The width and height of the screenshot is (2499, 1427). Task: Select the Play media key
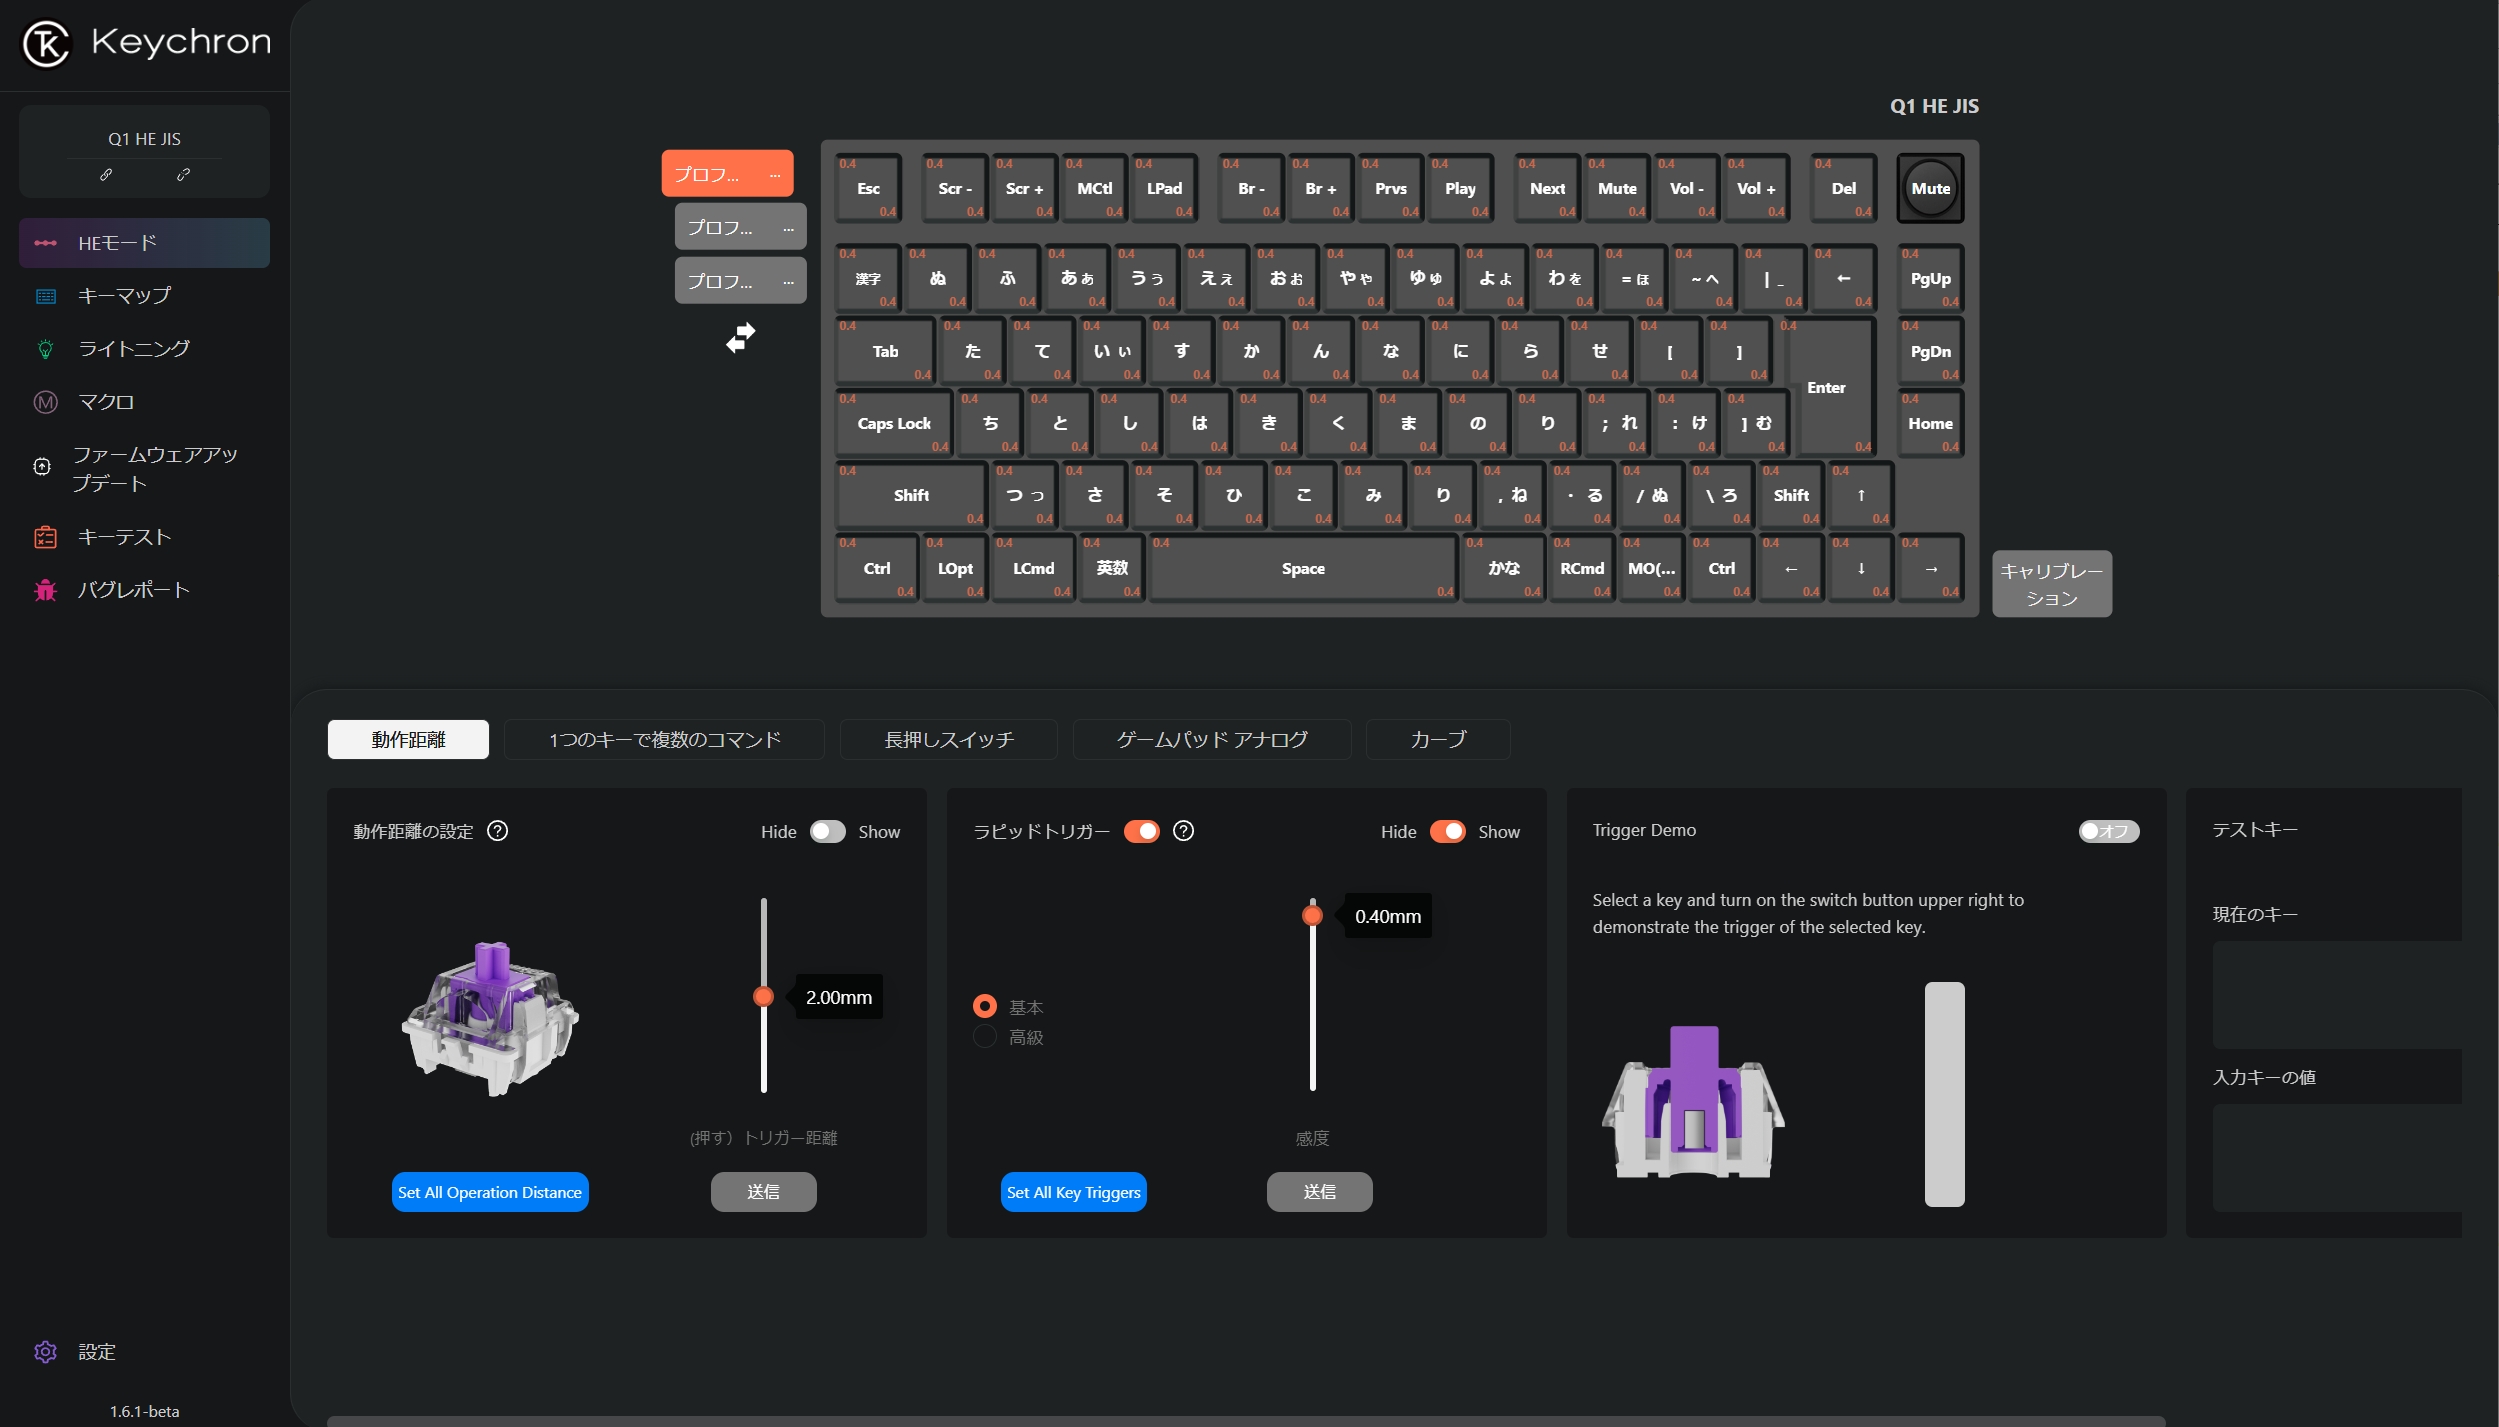(x=1460, y=188)
